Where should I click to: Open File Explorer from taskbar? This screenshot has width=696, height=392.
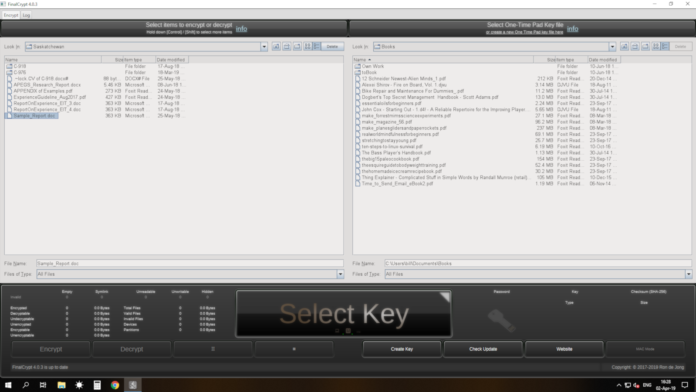pyautogui.click(x=61, y=385)
